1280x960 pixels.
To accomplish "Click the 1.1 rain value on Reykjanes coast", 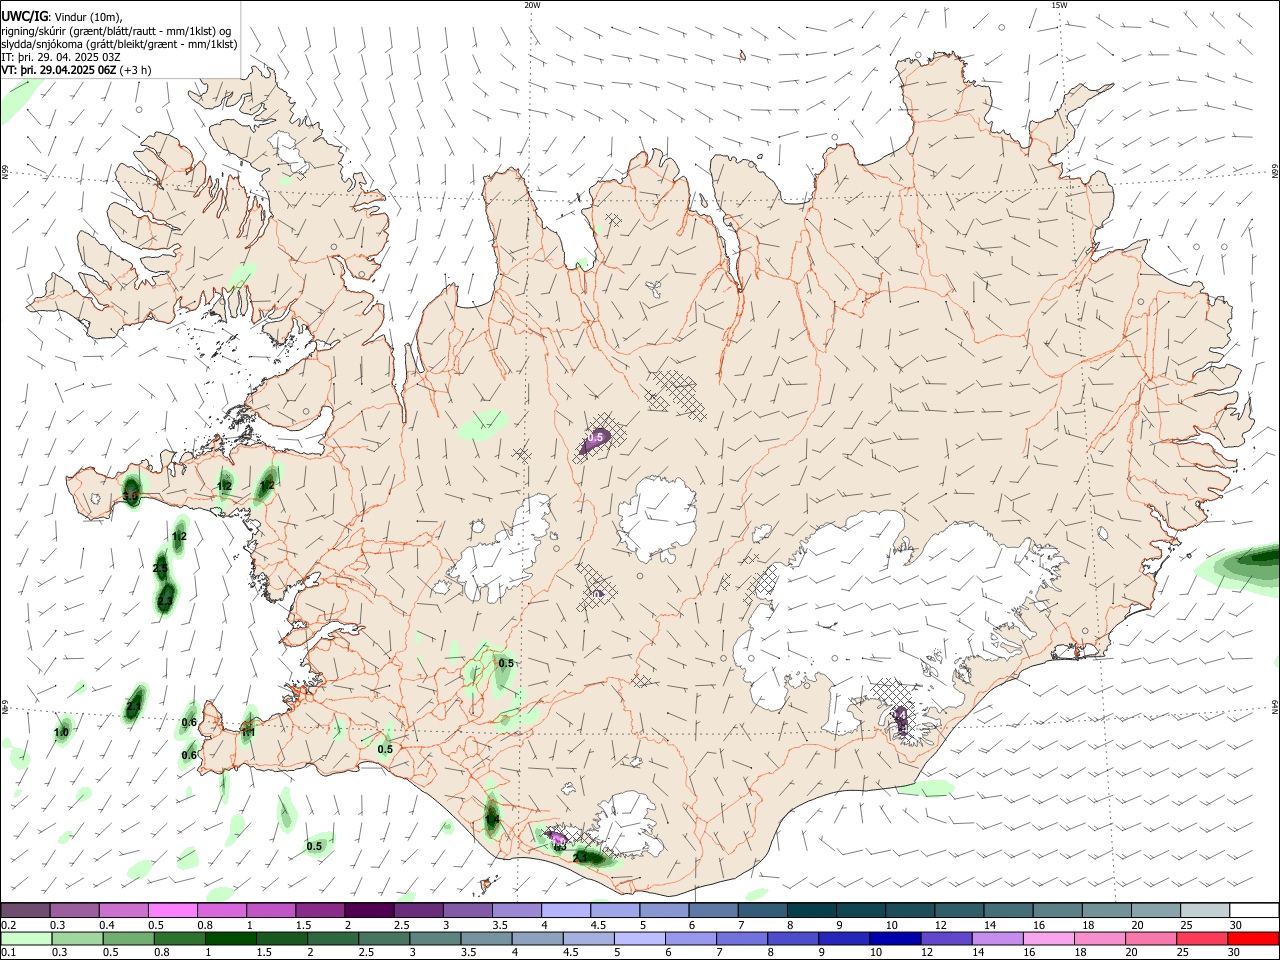I will (x=249, y=732).
